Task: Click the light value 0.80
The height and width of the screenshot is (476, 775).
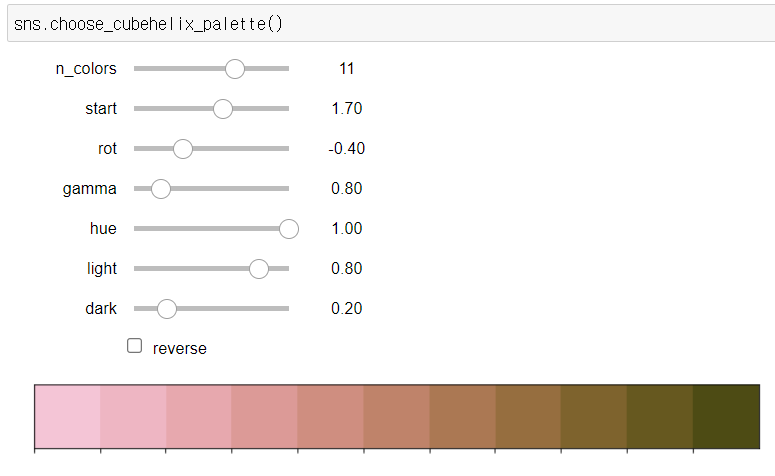Action: tap(346, 269)
